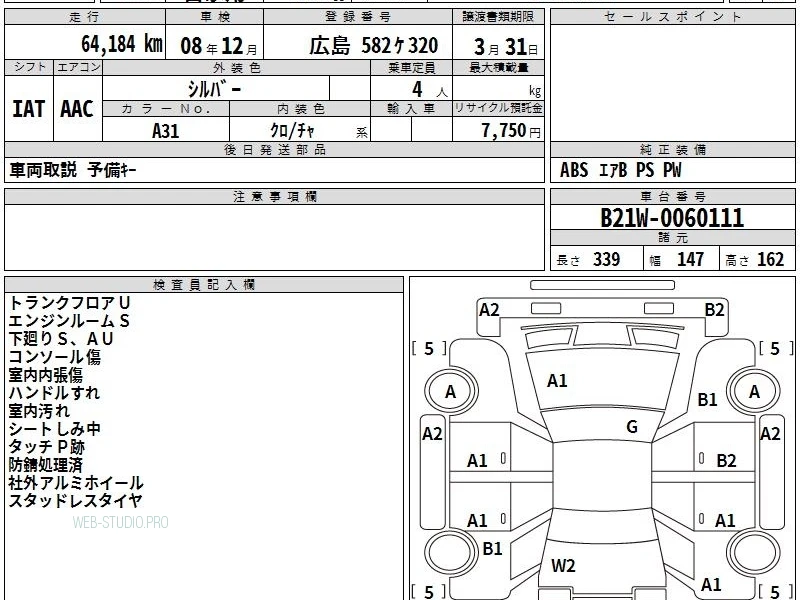Click the 諸元 header
The height and width of the screenshot is (600, 800).
673,237
